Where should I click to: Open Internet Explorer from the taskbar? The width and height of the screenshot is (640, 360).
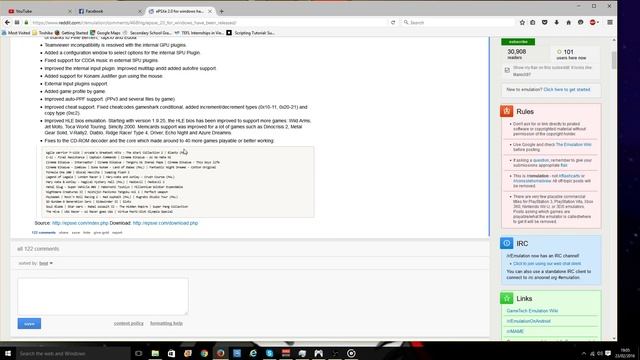pos(253,353)
